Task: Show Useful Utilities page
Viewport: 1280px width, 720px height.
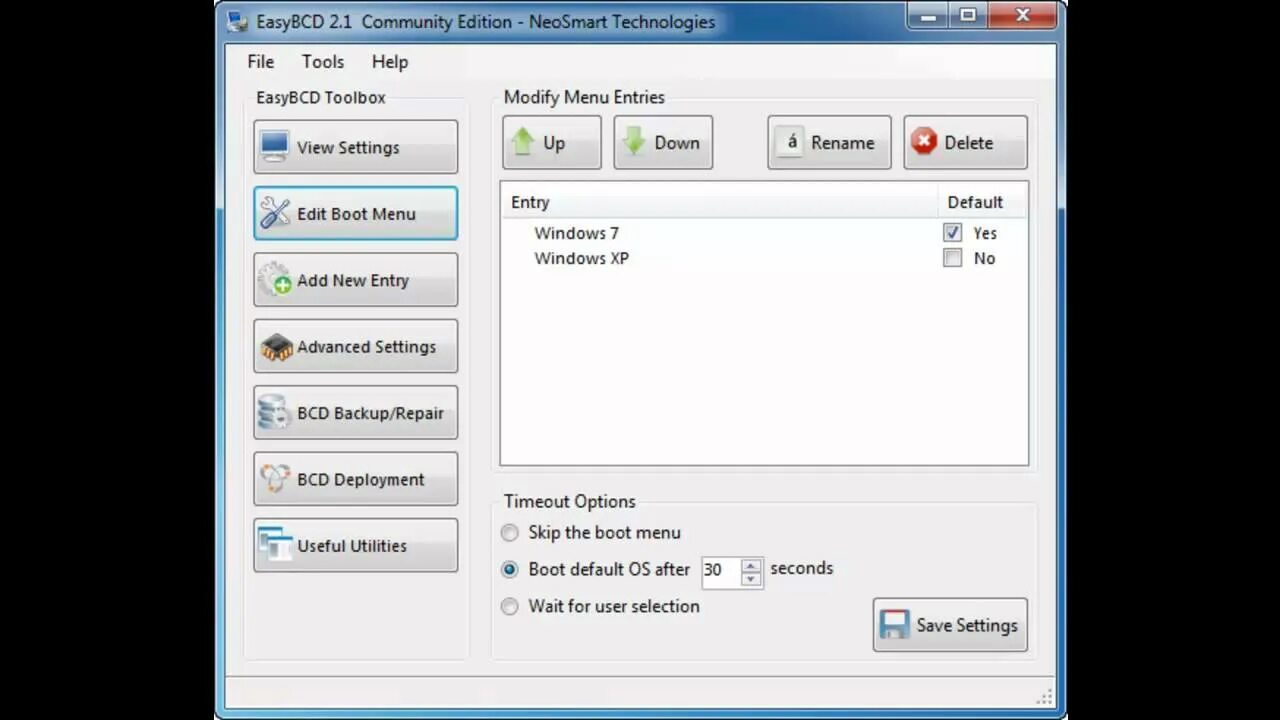Action: (356, 545)
